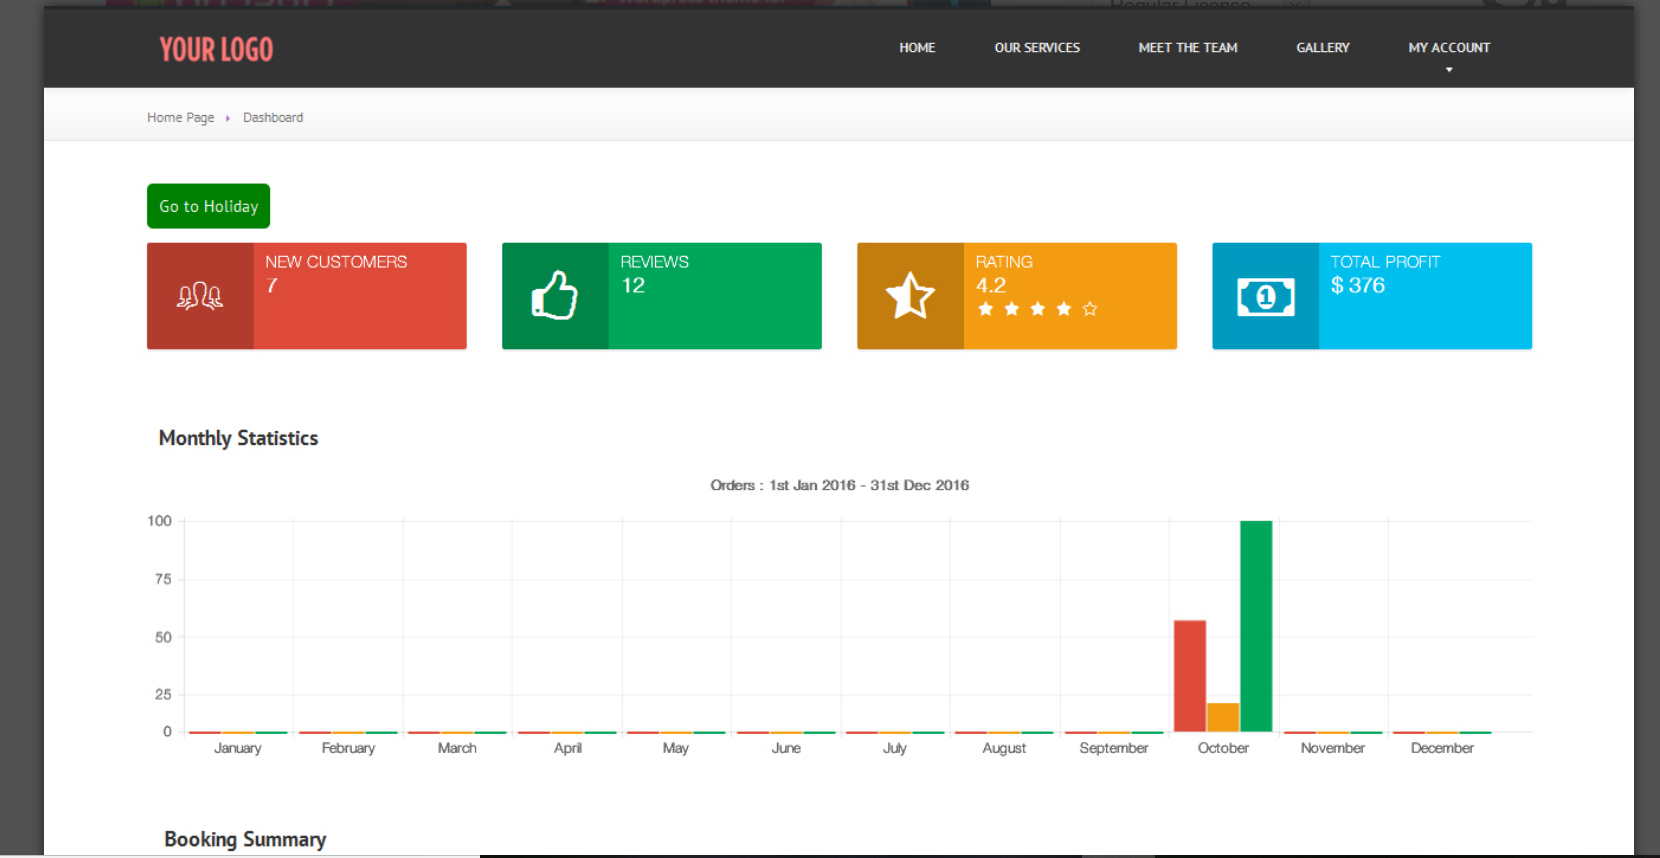Go to the Gallery page
The image size is (1660, 858).
point(1323,48)
